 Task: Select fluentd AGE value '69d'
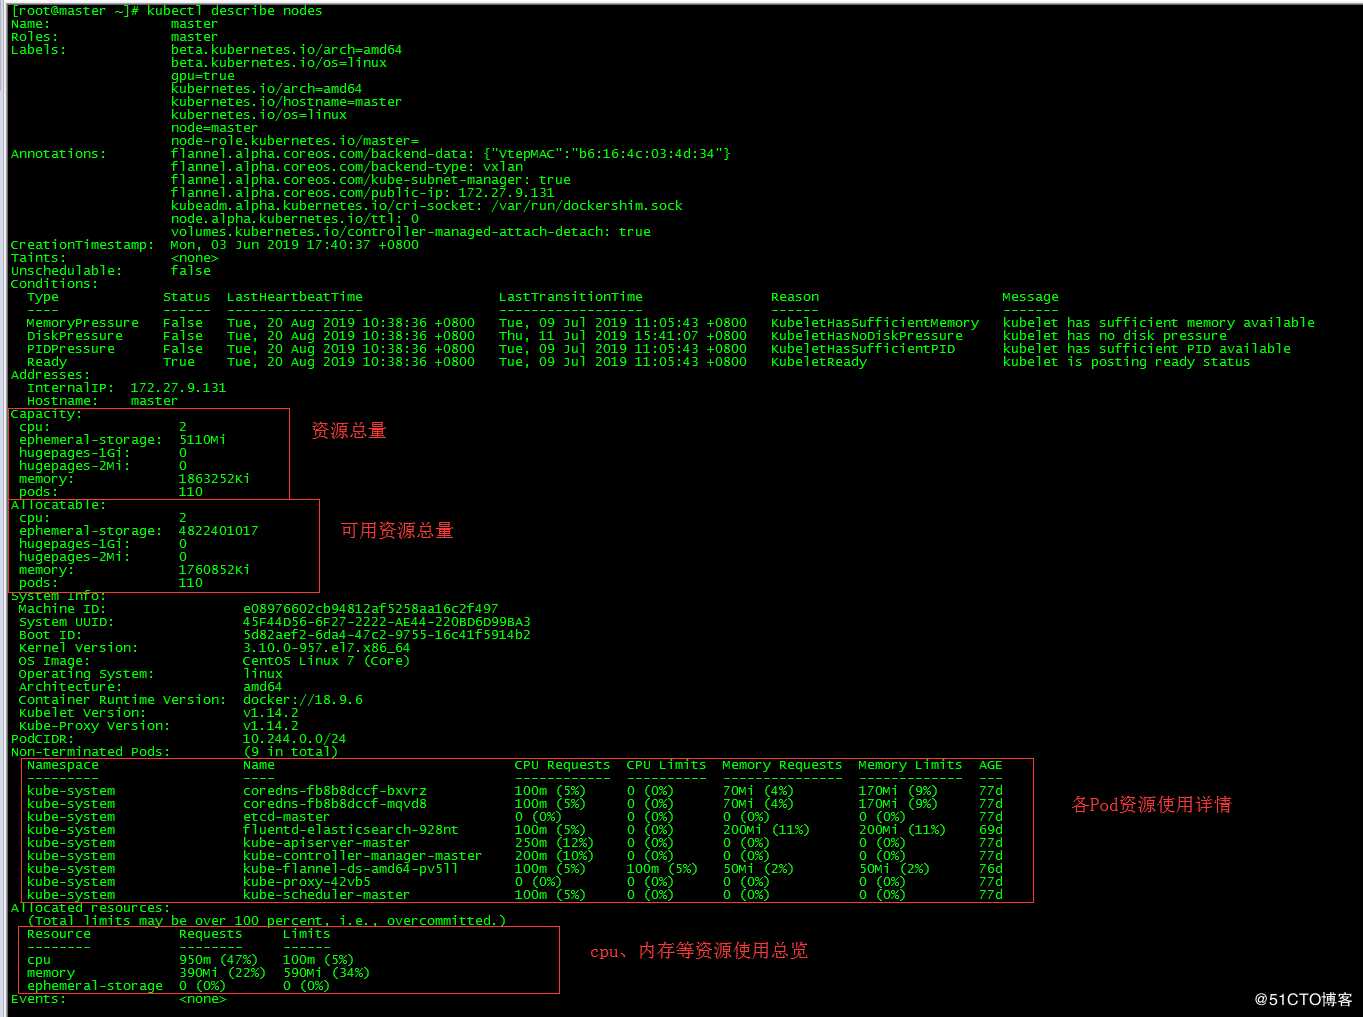point(990,830)
